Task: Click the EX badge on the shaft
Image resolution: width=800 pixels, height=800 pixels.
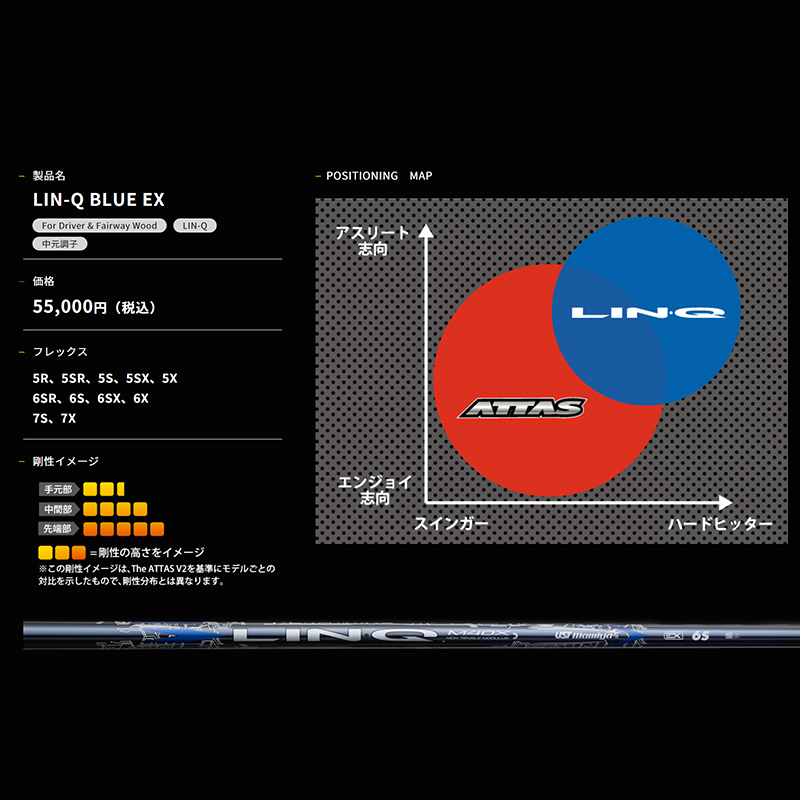Action: 673,636
